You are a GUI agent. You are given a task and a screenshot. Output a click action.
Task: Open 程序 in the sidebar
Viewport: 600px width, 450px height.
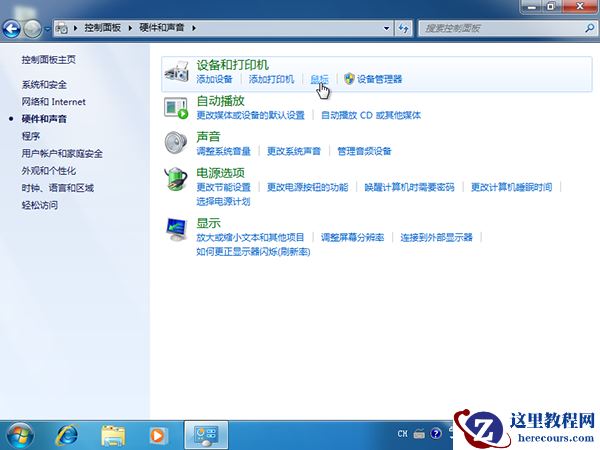31,136
